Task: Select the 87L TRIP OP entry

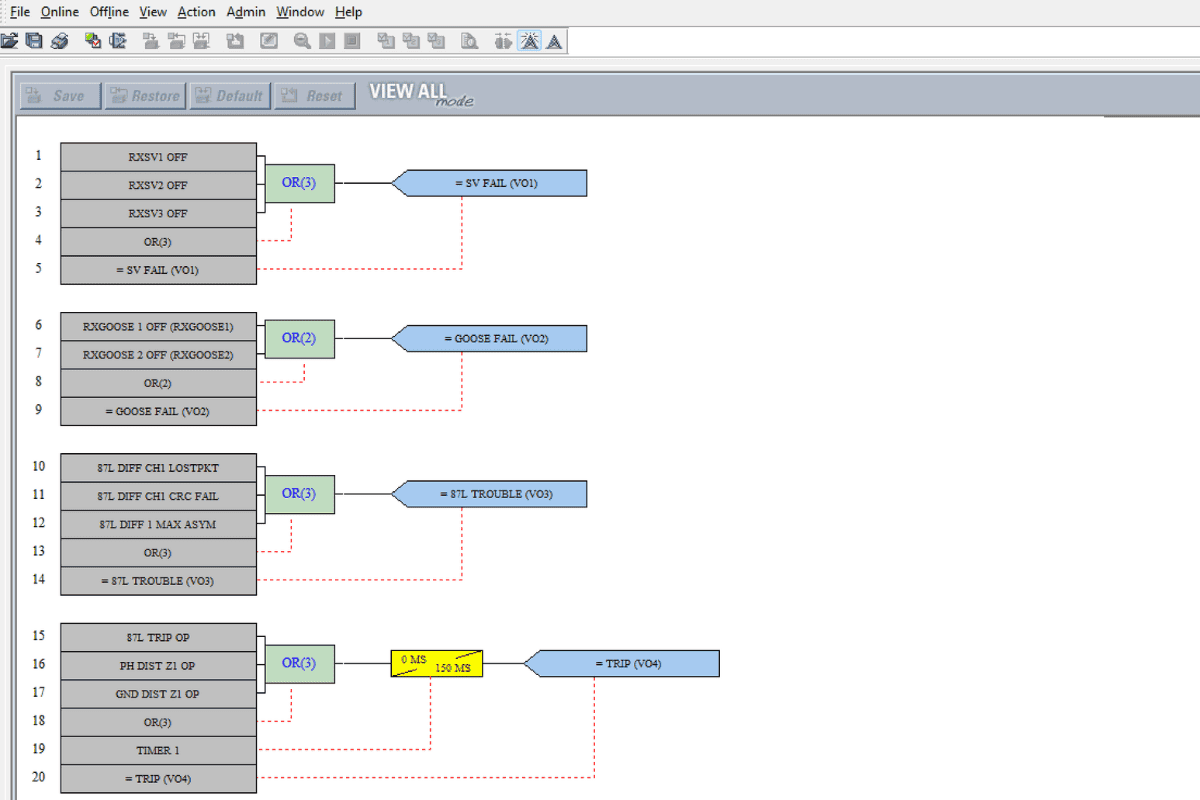Action: coord(158,637)
